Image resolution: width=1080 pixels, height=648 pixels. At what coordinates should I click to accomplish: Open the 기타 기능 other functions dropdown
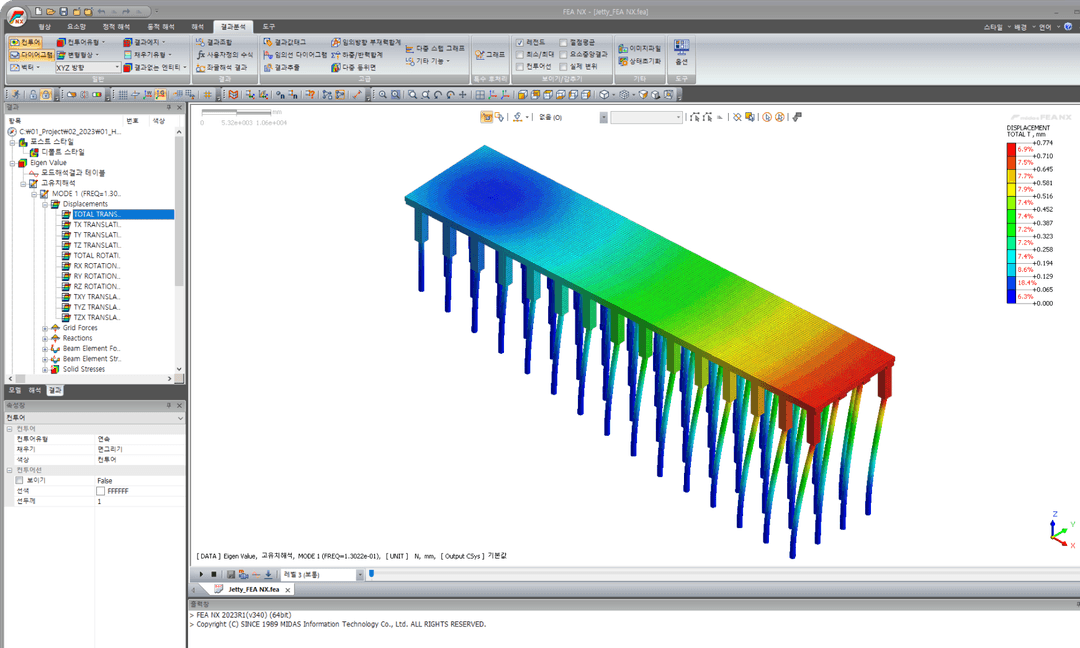pyautogui.click(x=428, y=61)
